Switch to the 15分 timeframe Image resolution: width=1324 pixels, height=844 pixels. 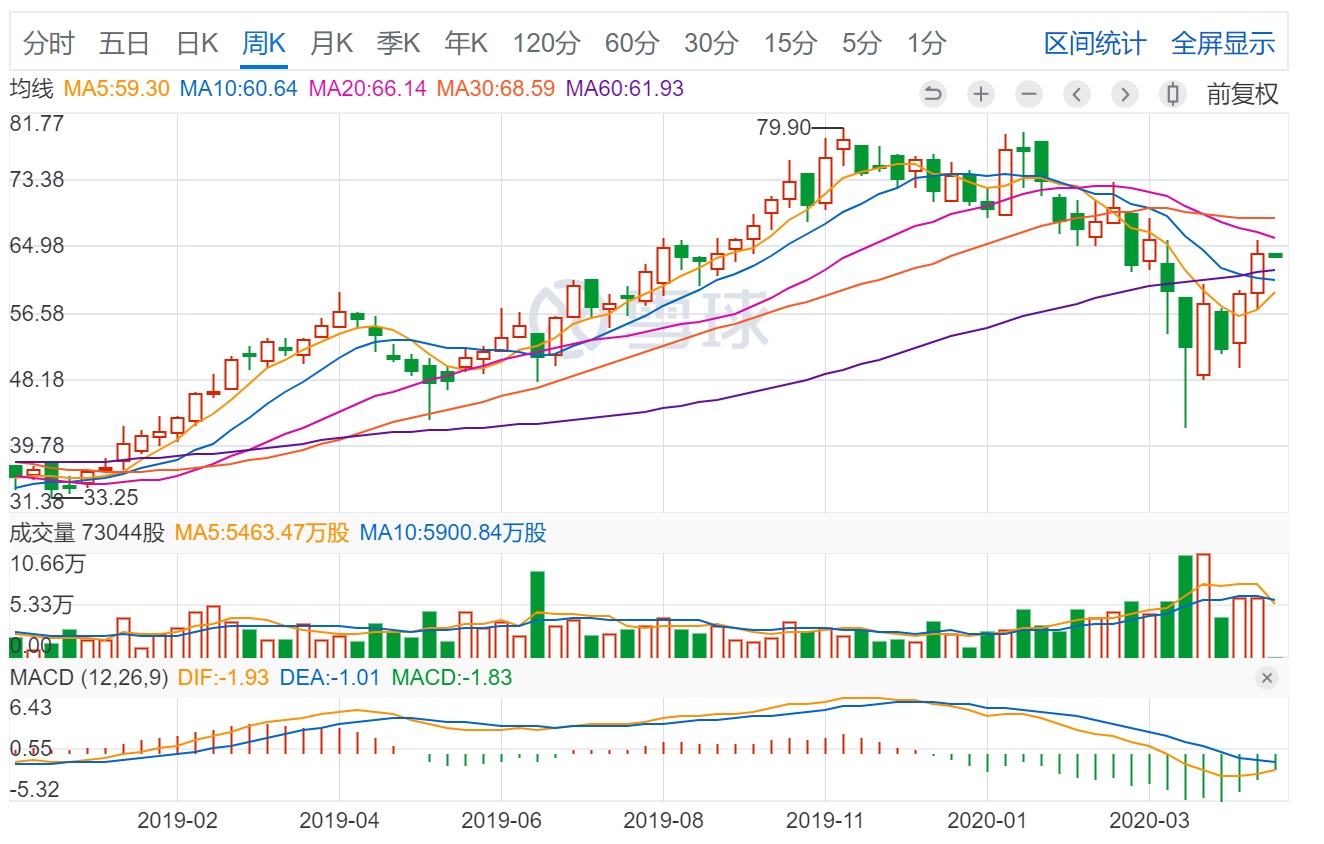pos(790,43)
